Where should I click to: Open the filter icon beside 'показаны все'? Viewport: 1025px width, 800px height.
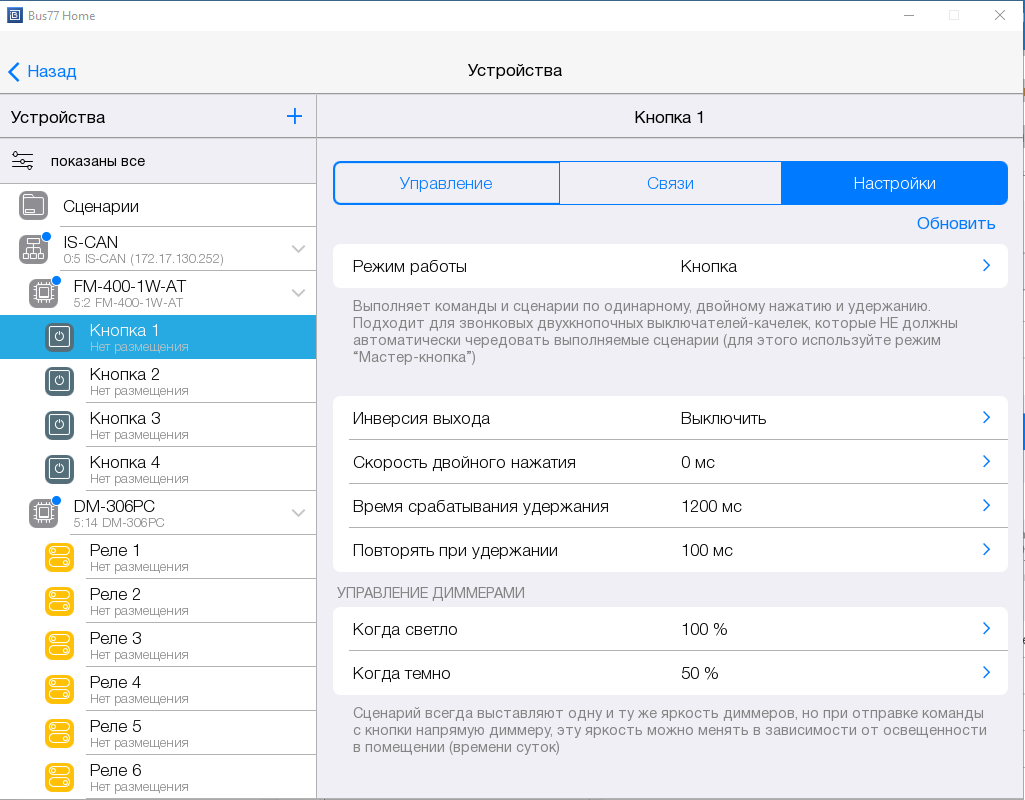pos(23,161)
